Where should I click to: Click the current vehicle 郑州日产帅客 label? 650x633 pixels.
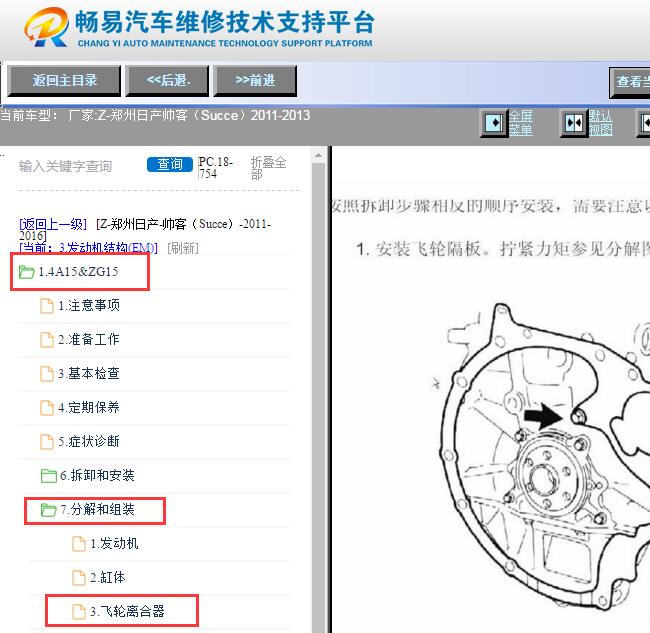(x=155, y=115)
